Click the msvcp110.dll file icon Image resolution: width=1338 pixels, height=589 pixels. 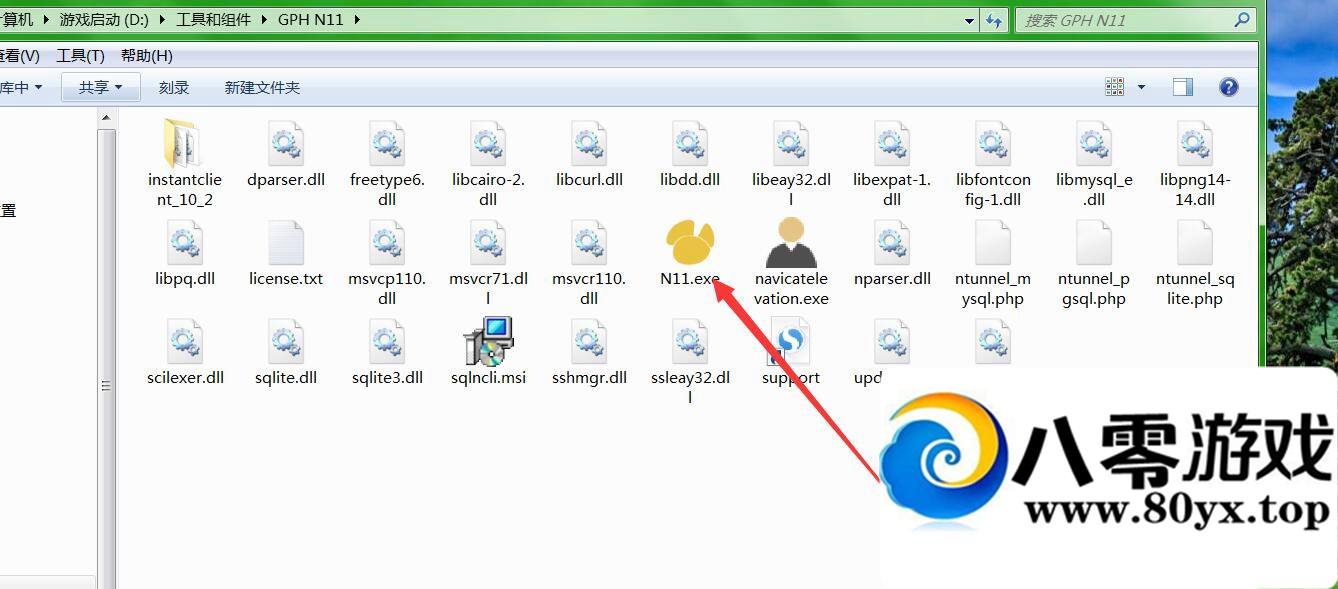click(387, 243)
